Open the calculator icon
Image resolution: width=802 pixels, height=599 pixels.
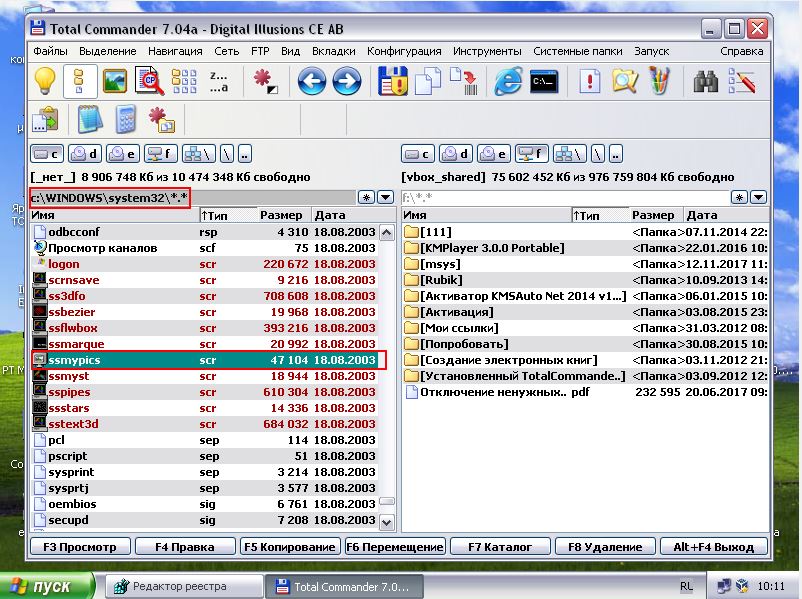click(125, 119)
